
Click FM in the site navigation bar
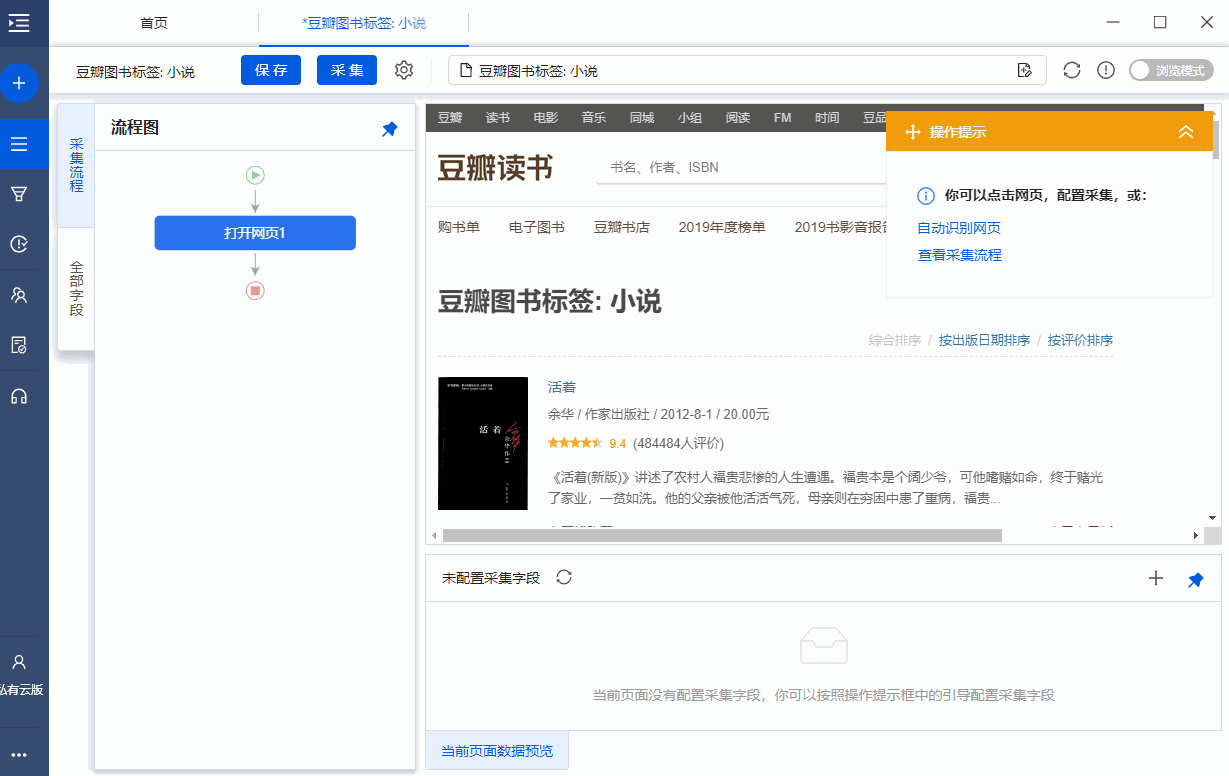click(x=782, y=118)
